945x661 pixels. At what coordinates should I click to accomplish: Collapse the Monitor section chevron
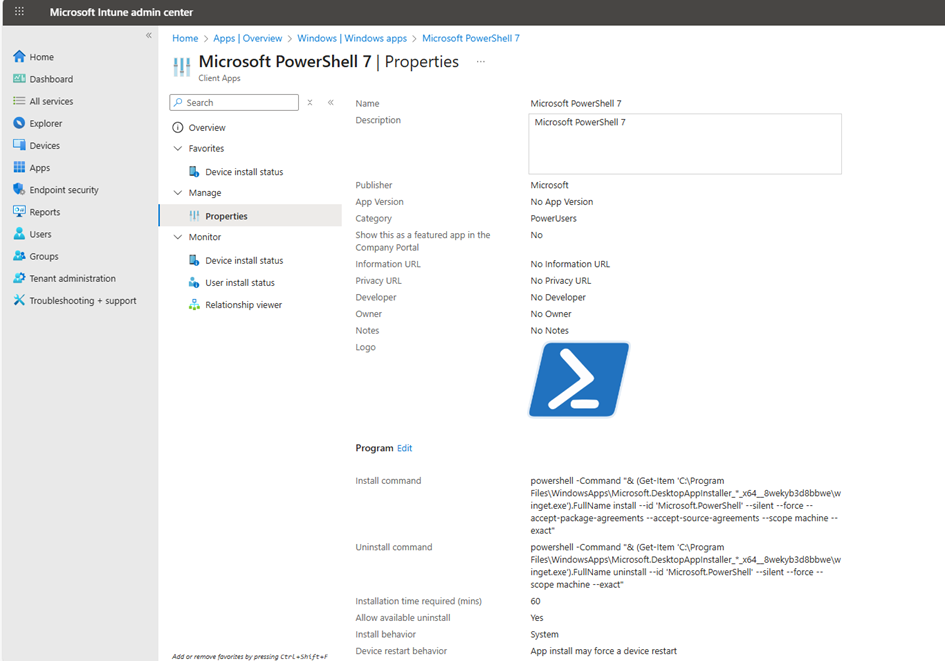(178, 237)
